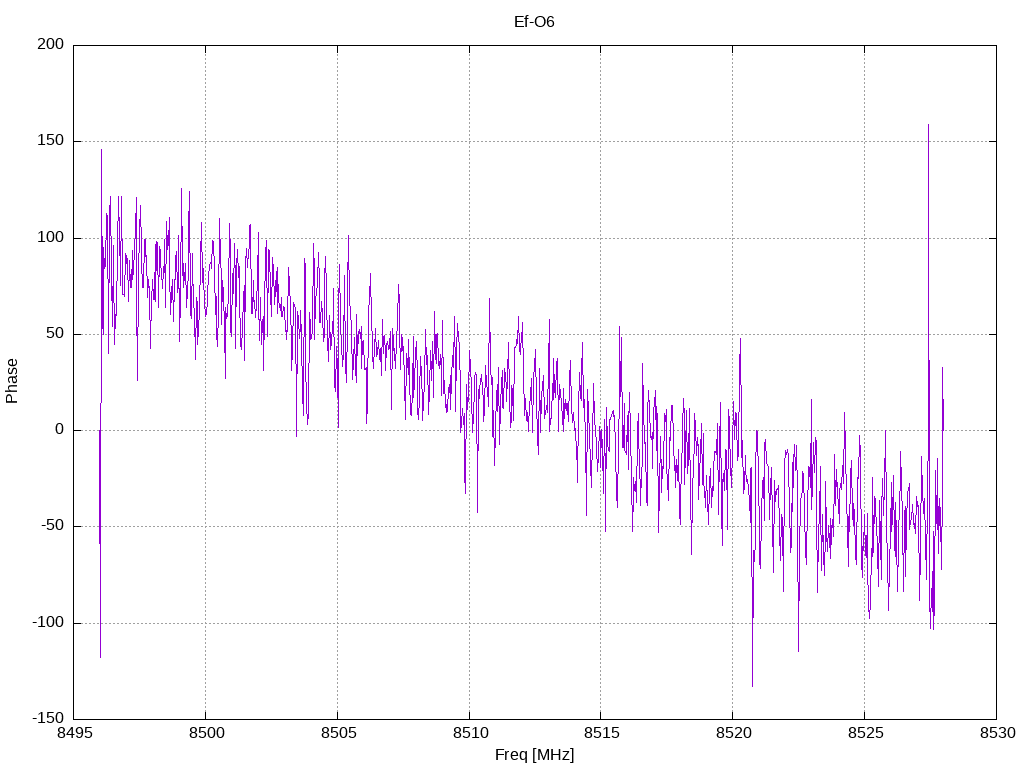1024x768 pixels.
Task: Click x-axis tick label 8495
Action: tap(74, 733)
